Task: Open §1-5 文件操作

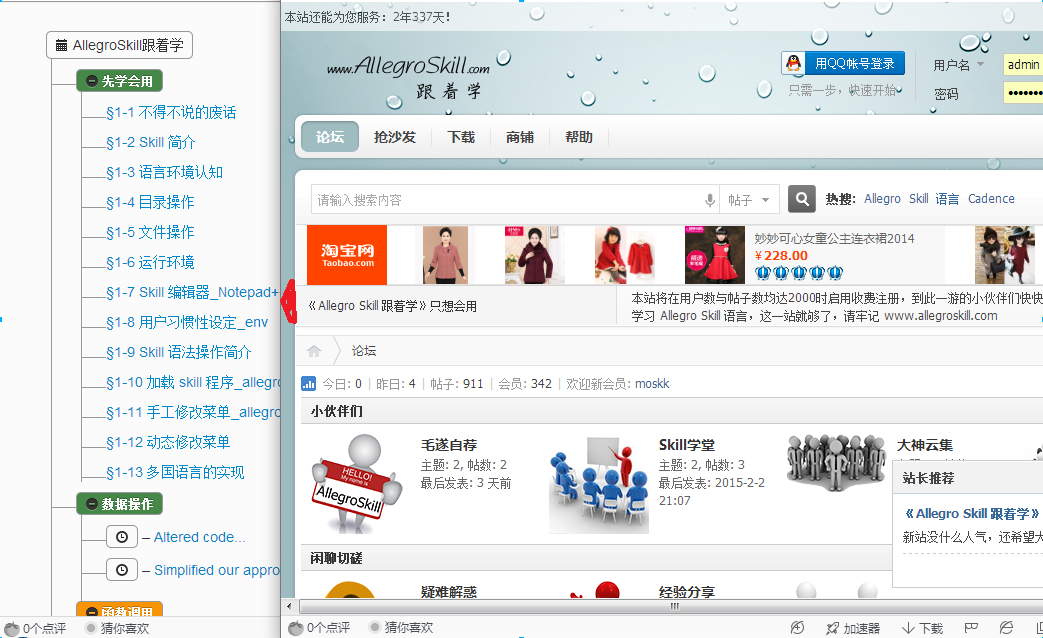Action: (x=150, y=232)
